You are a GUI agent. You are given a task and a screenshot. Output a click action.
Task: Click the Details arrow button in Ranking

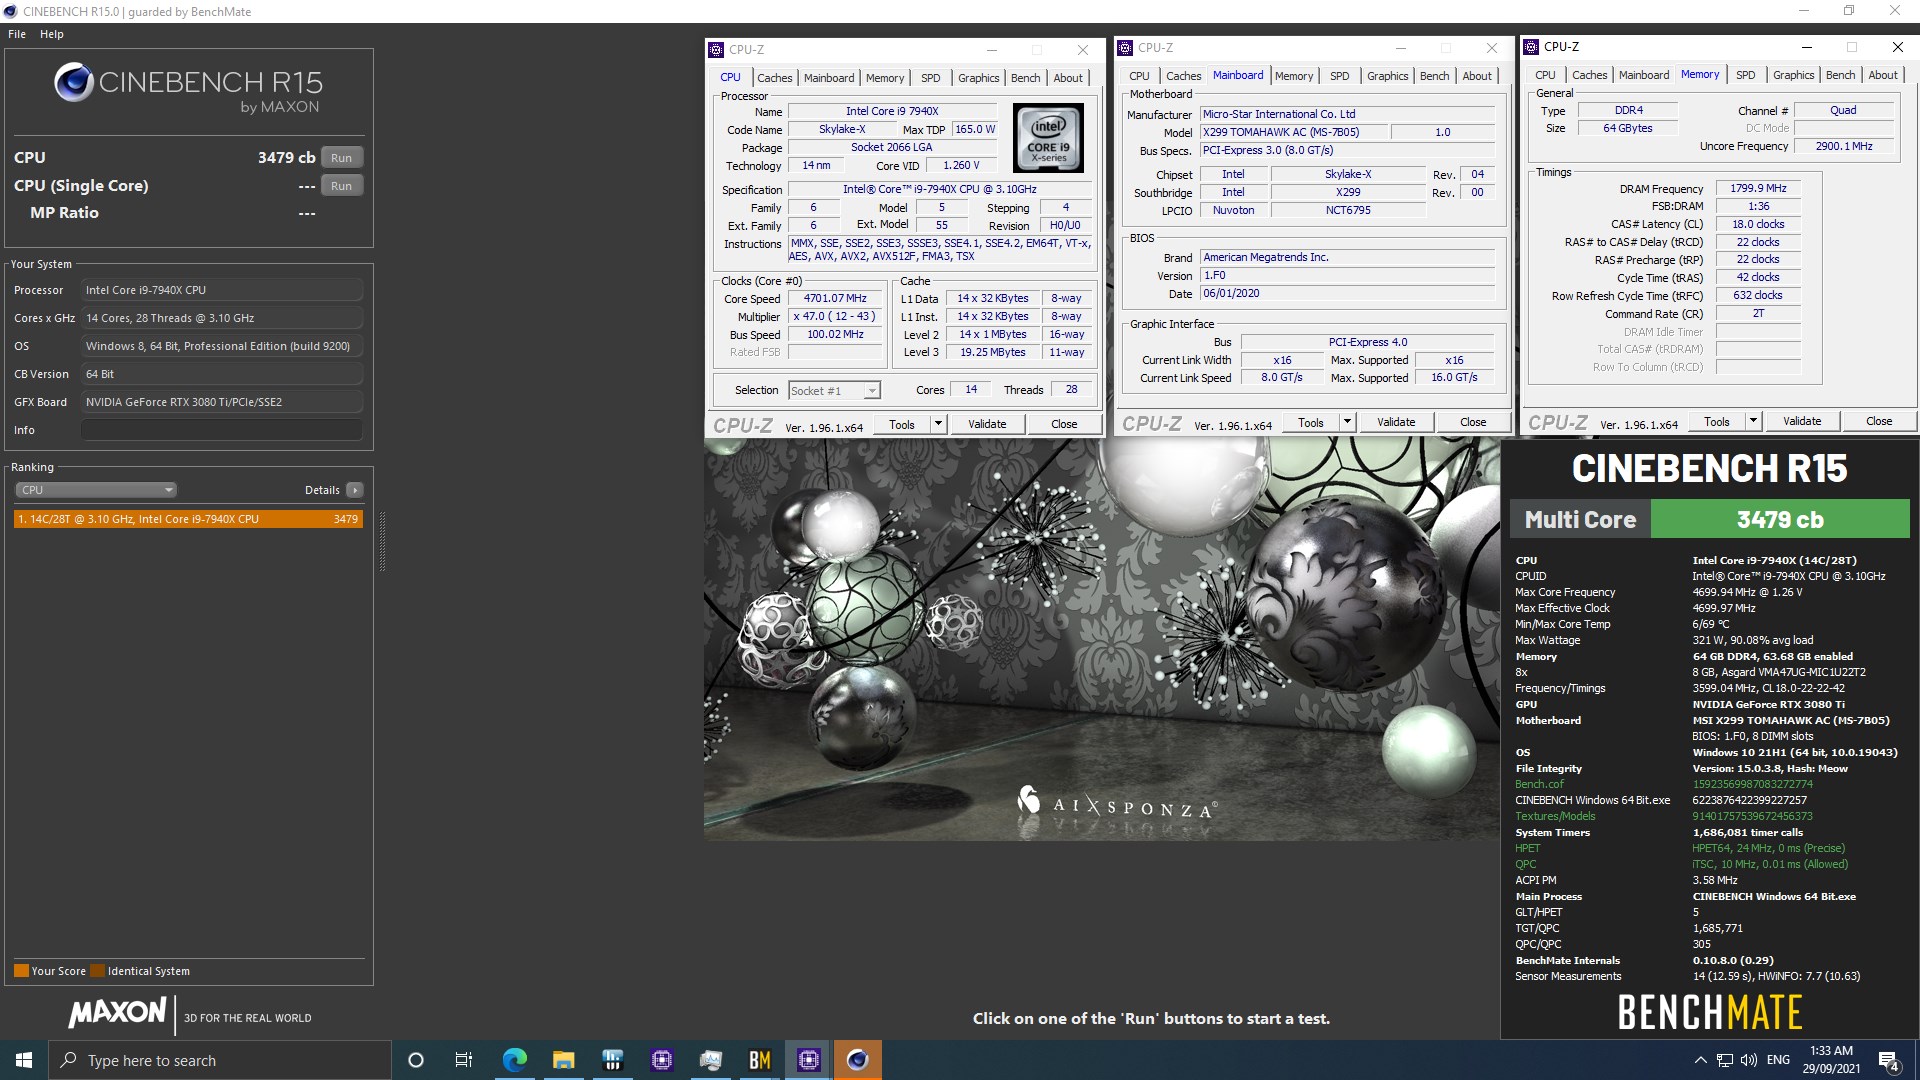355,490
